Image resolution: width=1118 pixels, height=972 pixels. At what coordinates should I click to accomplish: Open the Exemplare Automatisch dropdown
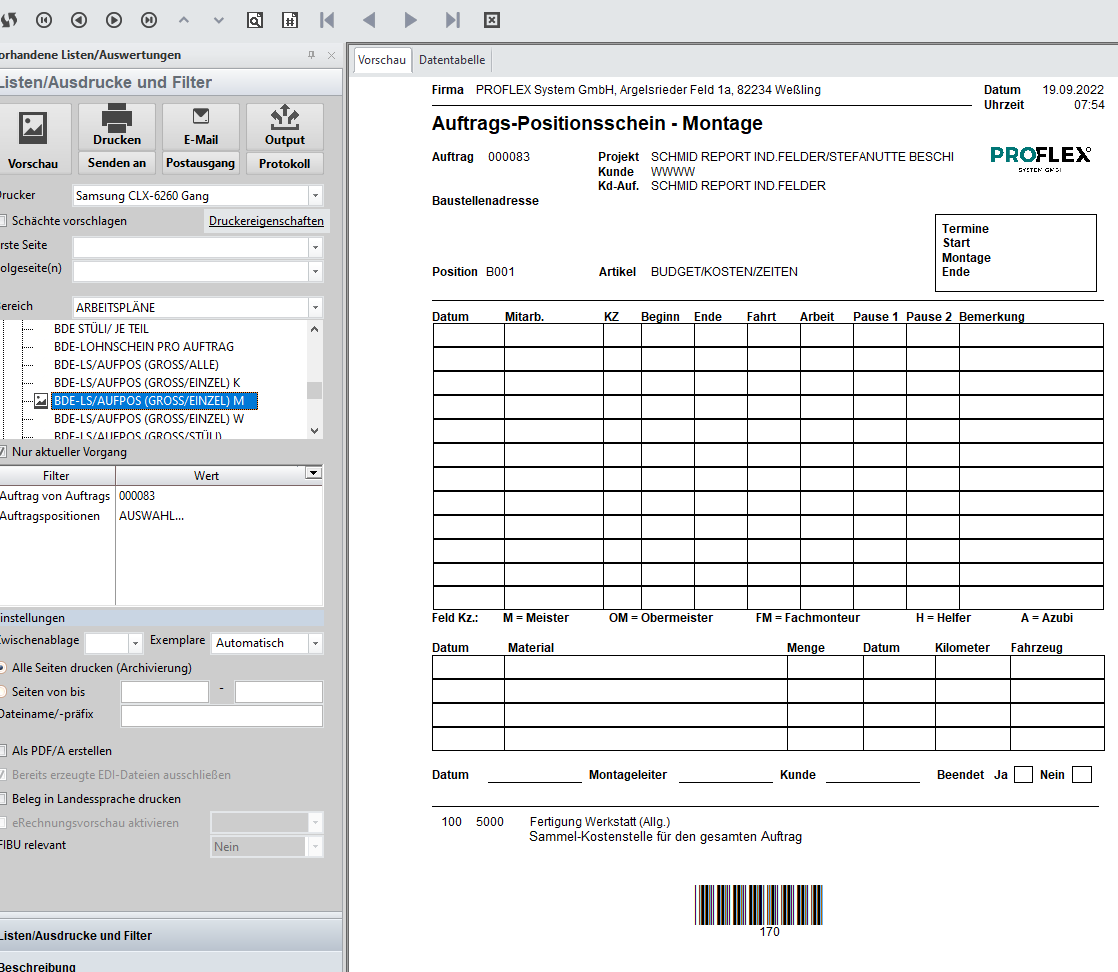(x=316, y=643)
